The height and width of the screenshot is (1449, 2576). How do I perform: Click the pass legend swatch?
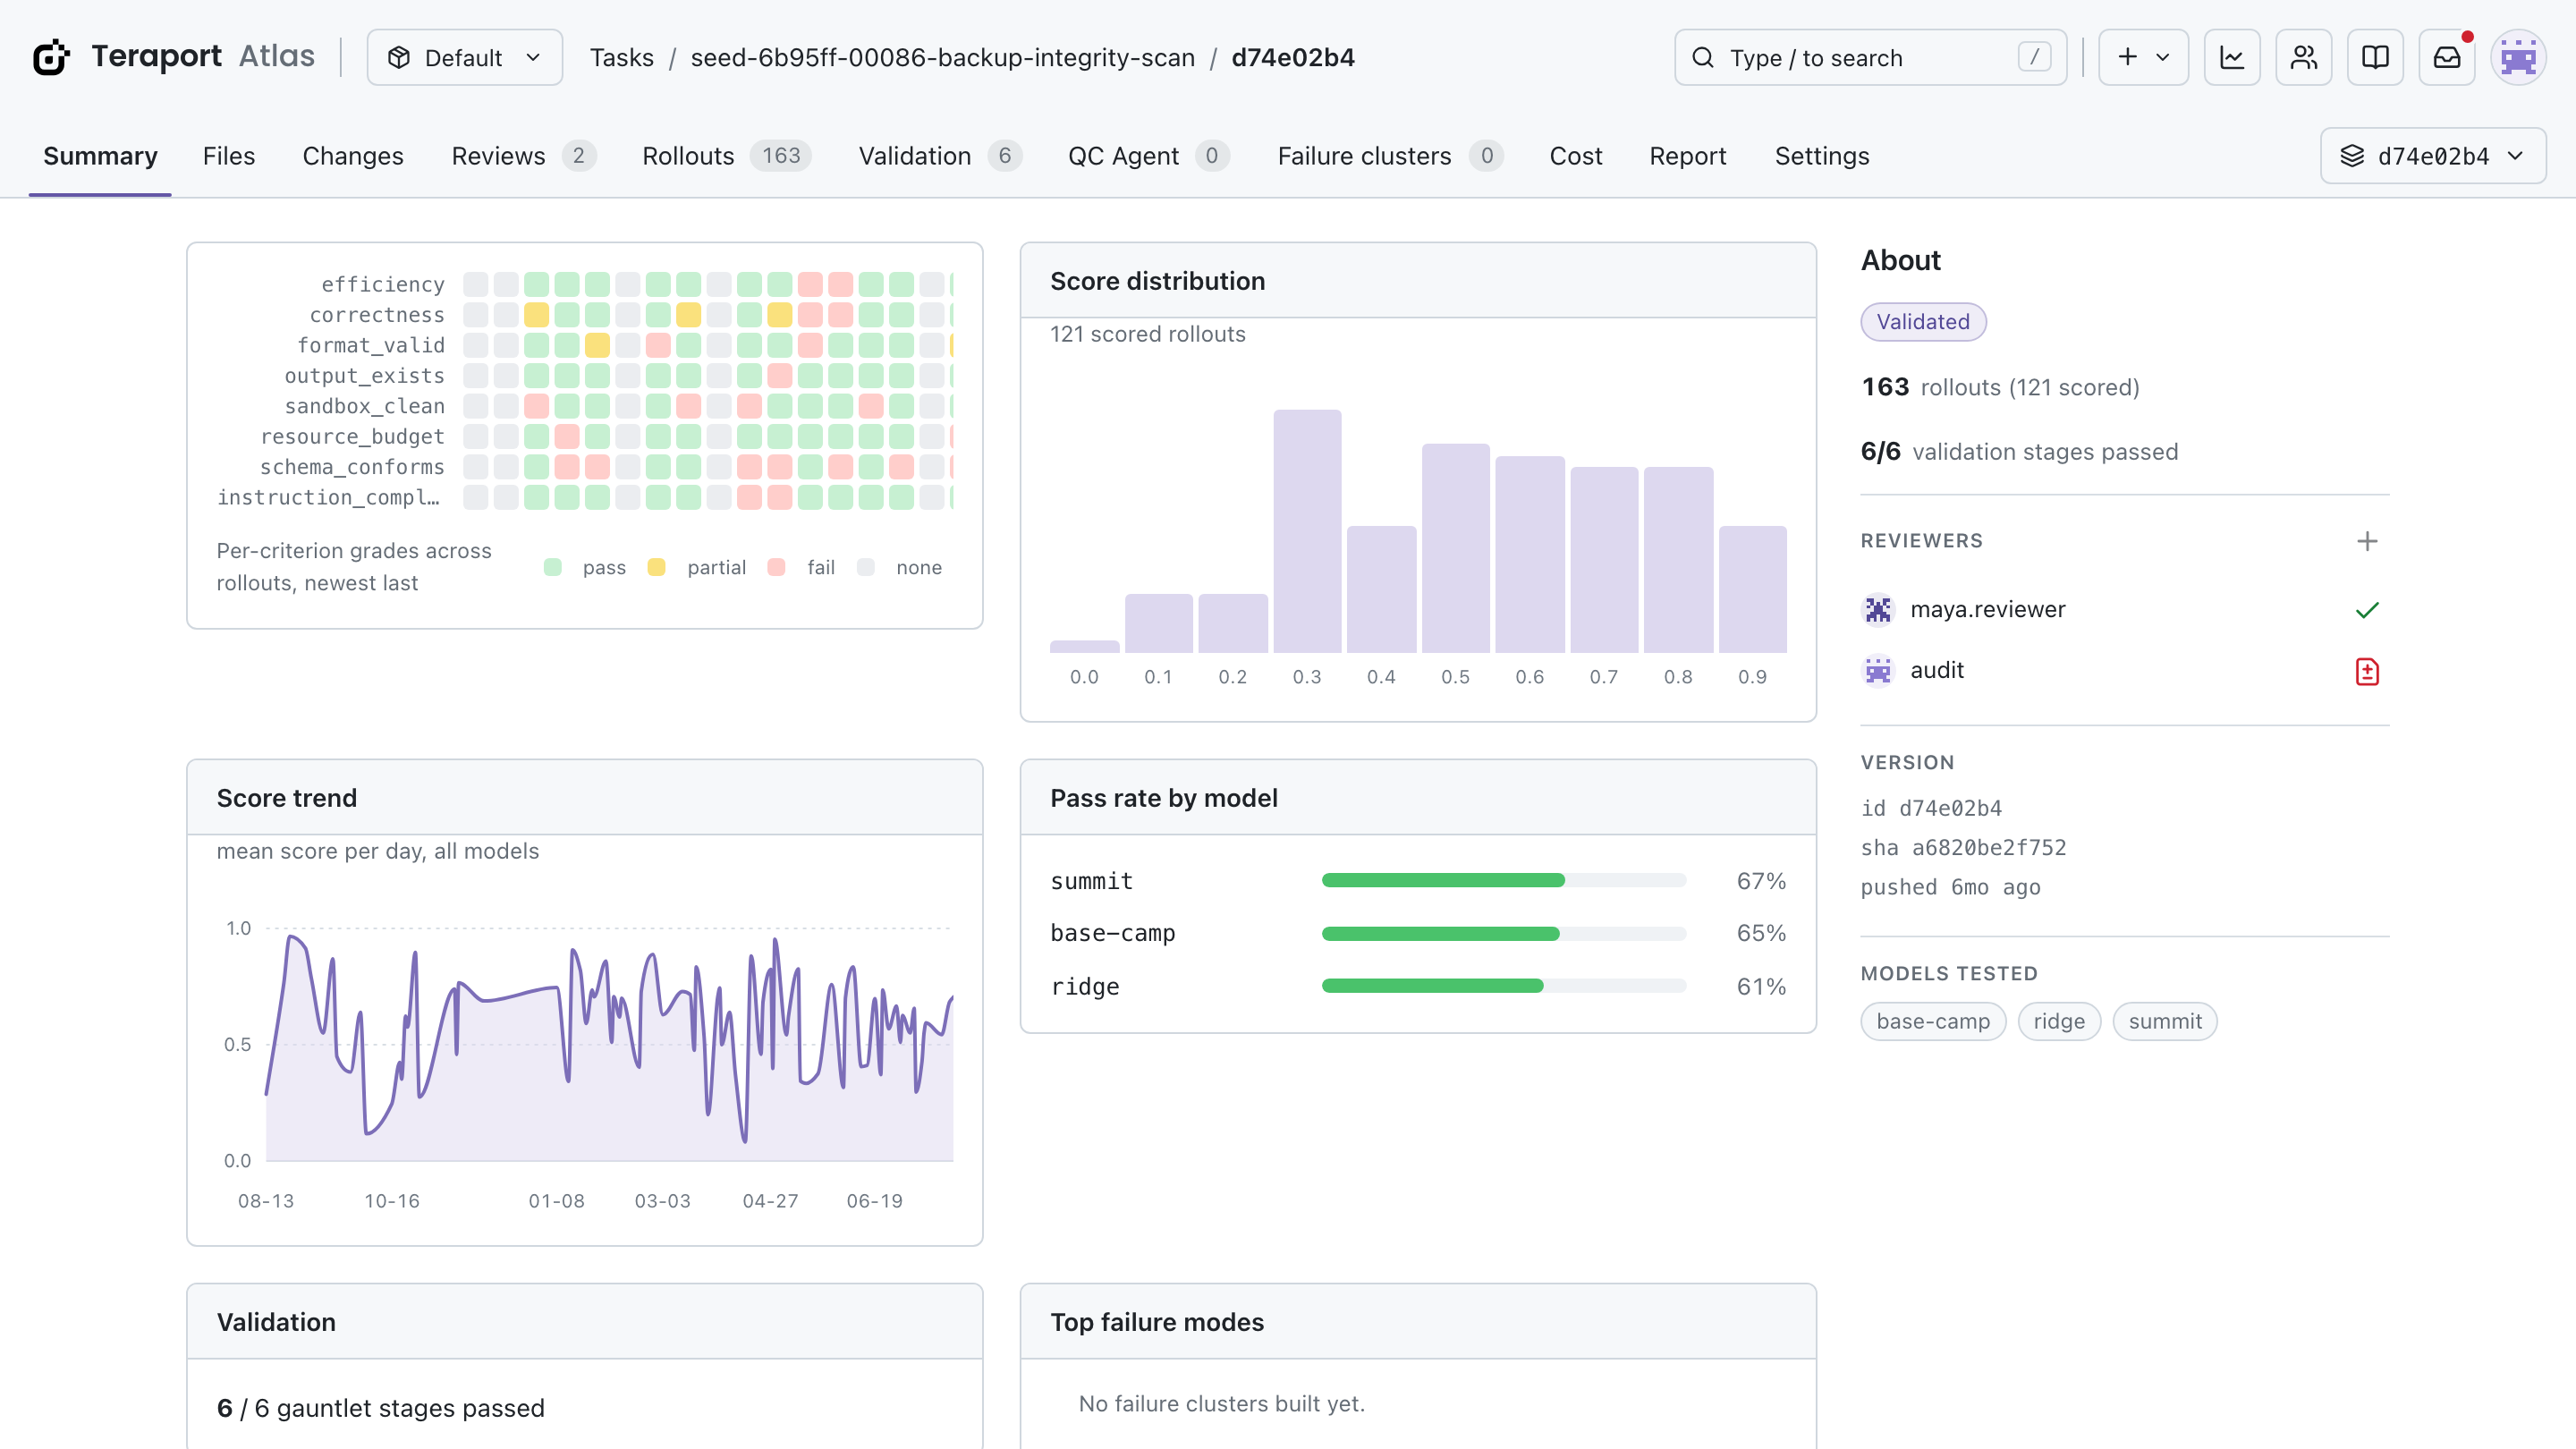coord(552,567)
